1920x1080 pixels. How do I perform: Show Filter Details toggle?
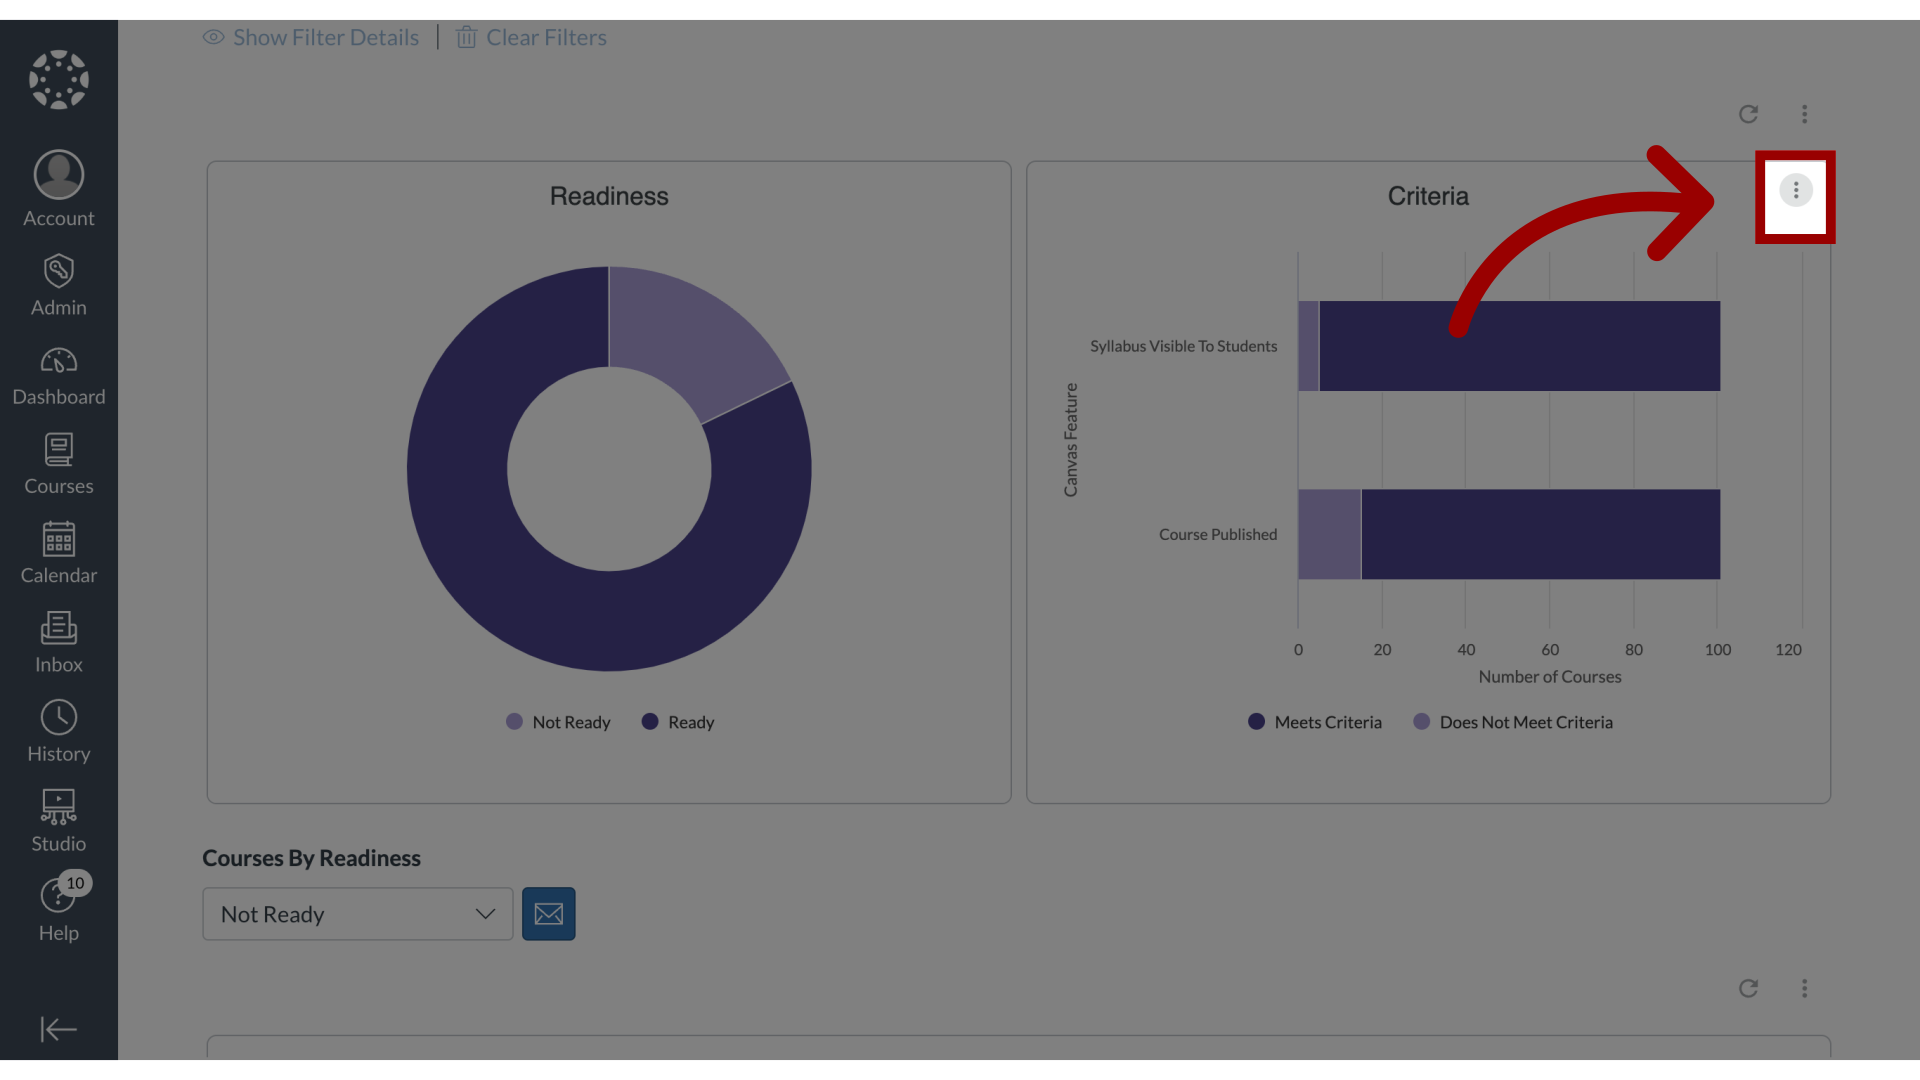click(x=311, y=37)
